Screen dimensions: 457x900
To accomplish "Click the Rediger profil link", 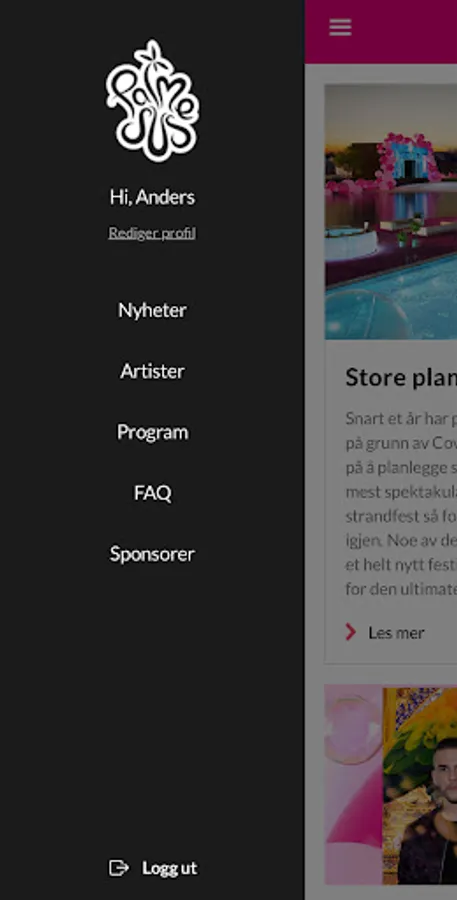I will pyautogui.click(x=152, y=233).
